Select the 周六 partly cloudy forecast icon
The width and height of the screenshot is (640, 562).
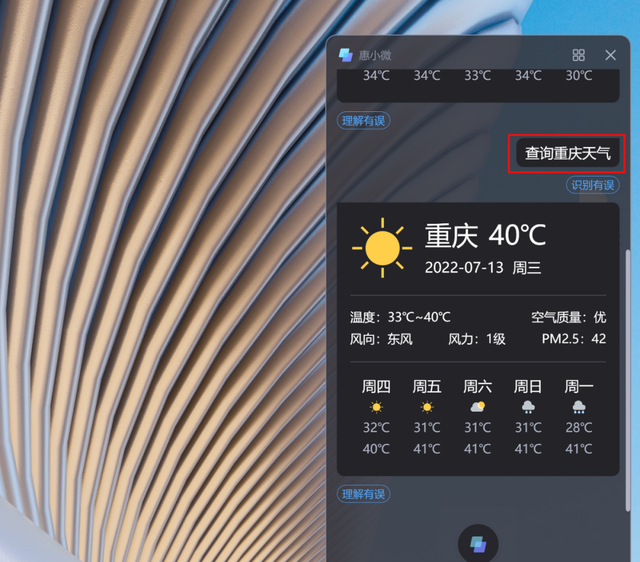(478, 407)
